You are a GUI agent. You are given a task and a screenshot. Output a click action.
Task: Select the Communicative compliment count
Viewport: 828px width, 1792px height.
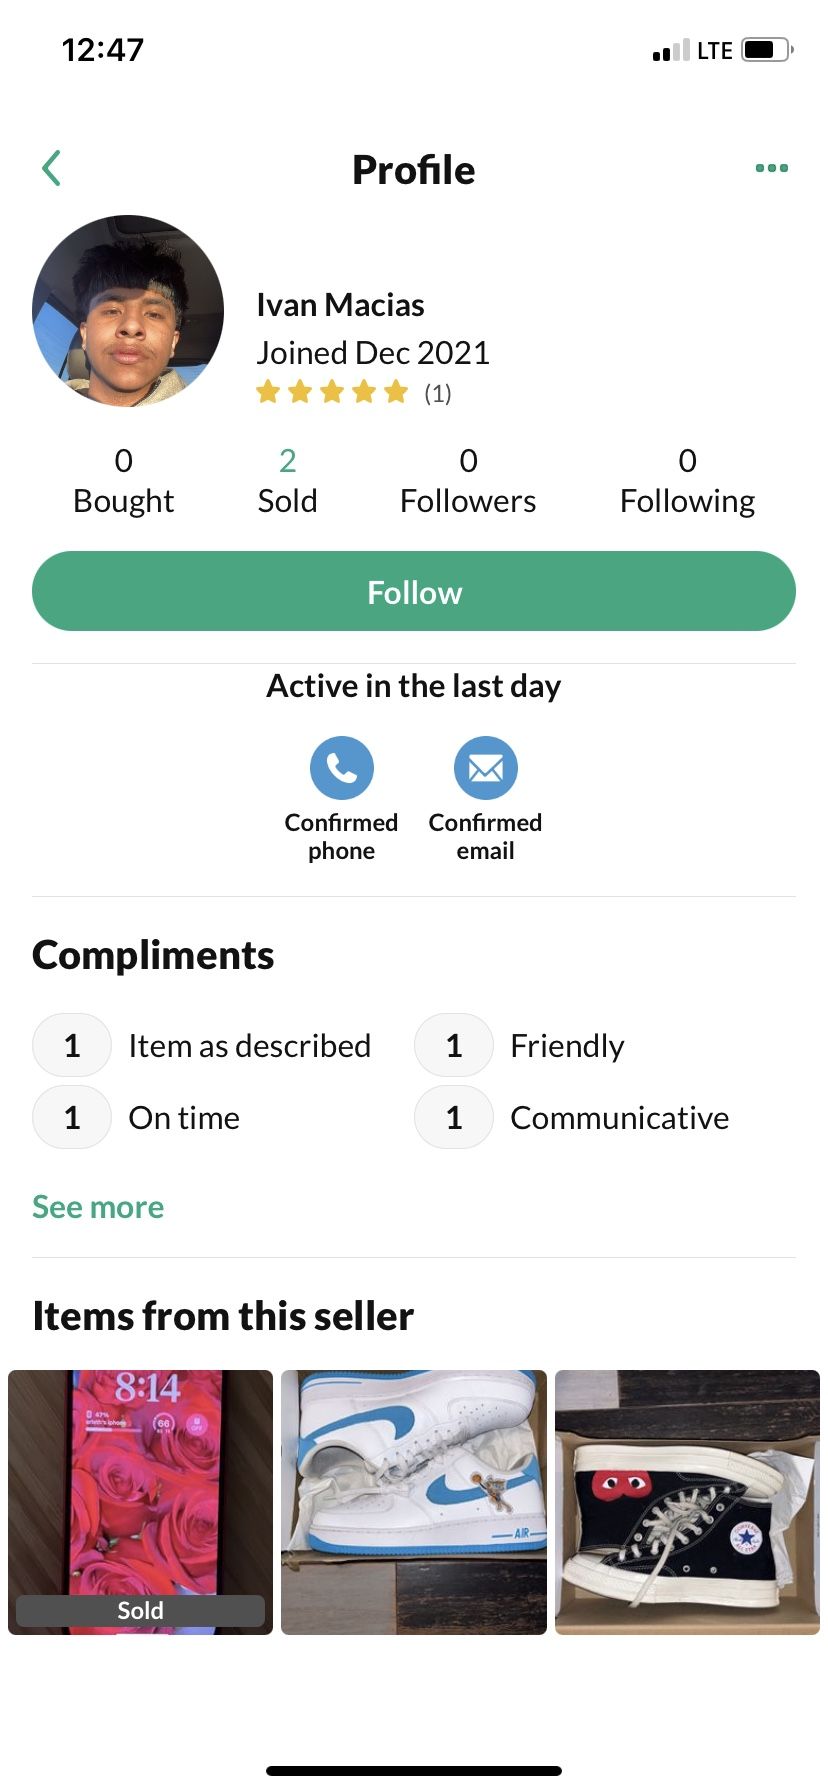454,1118
